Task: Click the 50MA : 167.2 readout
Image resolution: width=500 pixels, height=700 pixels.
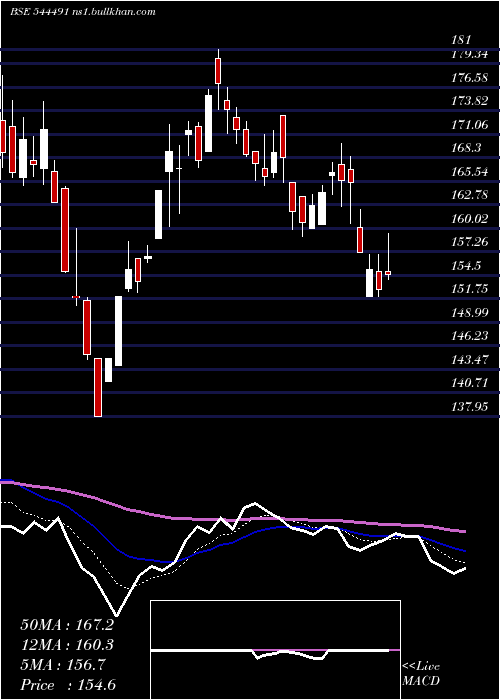Action: tap(67, 625)
